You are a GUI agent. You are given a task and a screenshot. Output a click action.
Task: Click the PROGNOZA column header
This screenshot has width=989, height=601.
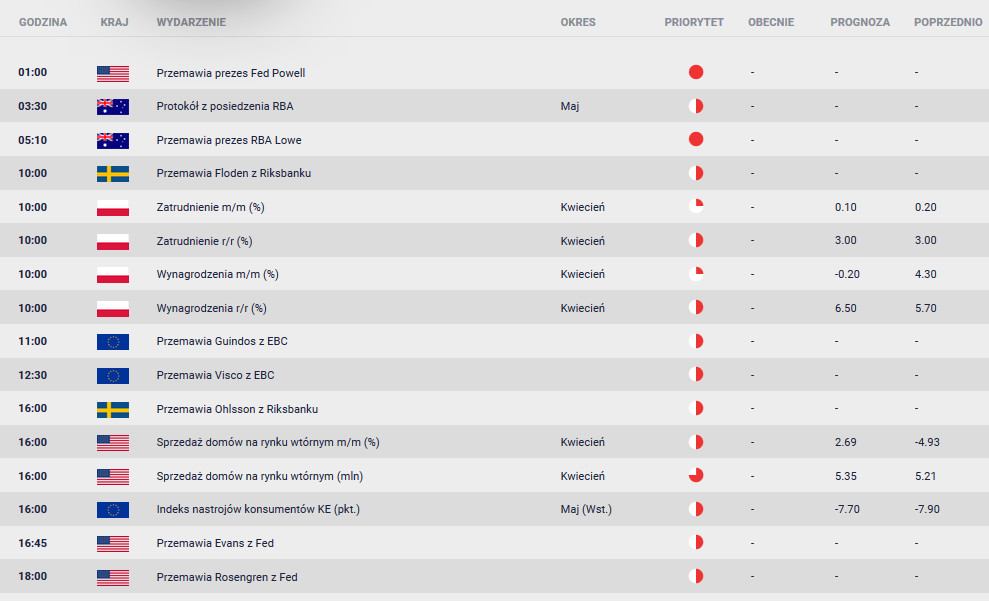tap(860, 22)
